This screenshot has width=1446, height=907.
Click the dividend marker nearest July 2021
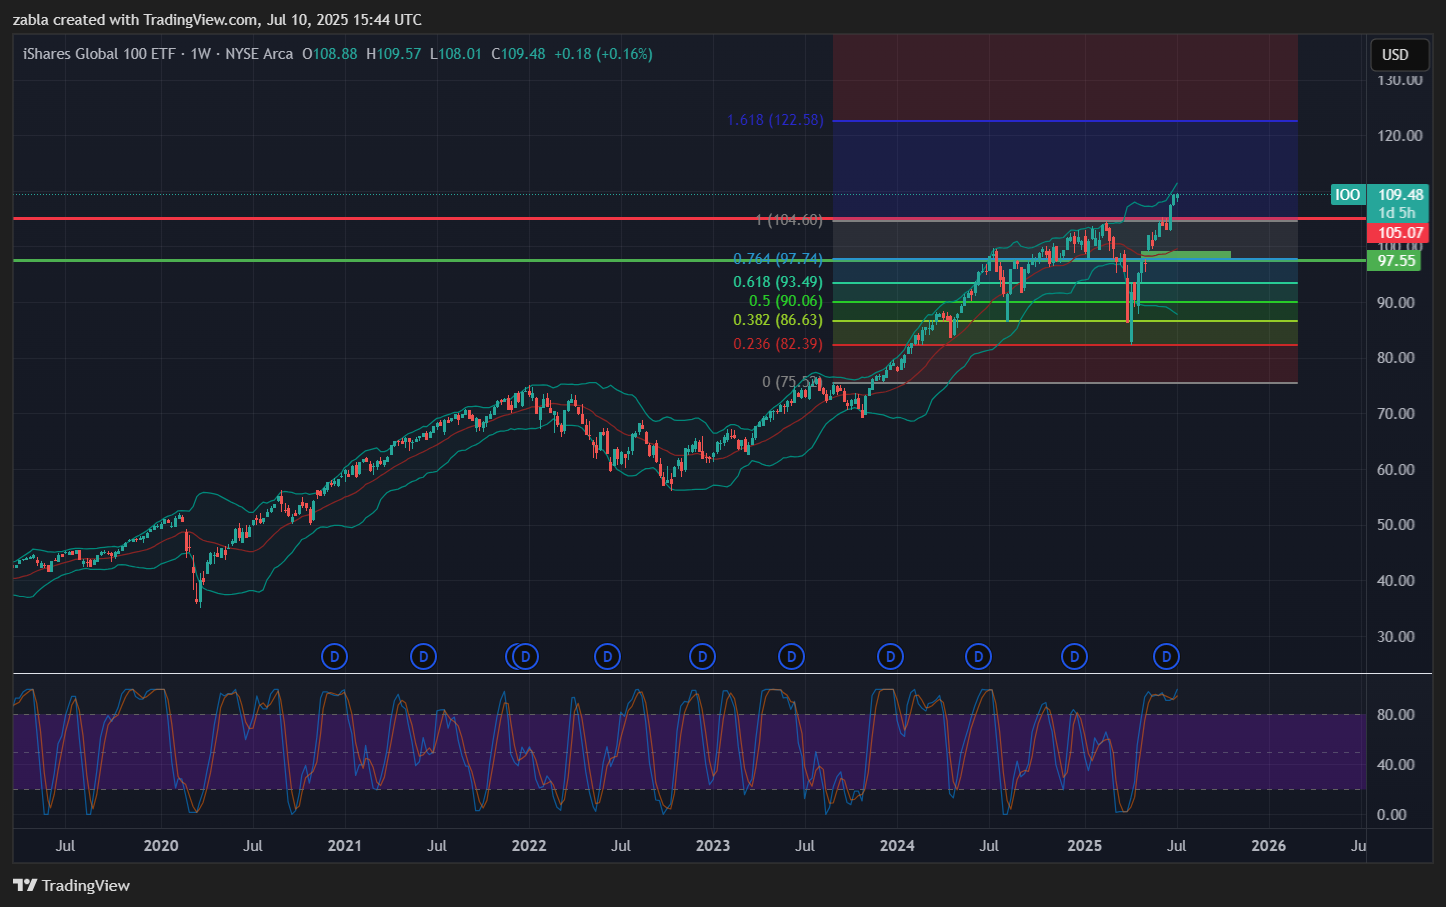click(424, 657)
